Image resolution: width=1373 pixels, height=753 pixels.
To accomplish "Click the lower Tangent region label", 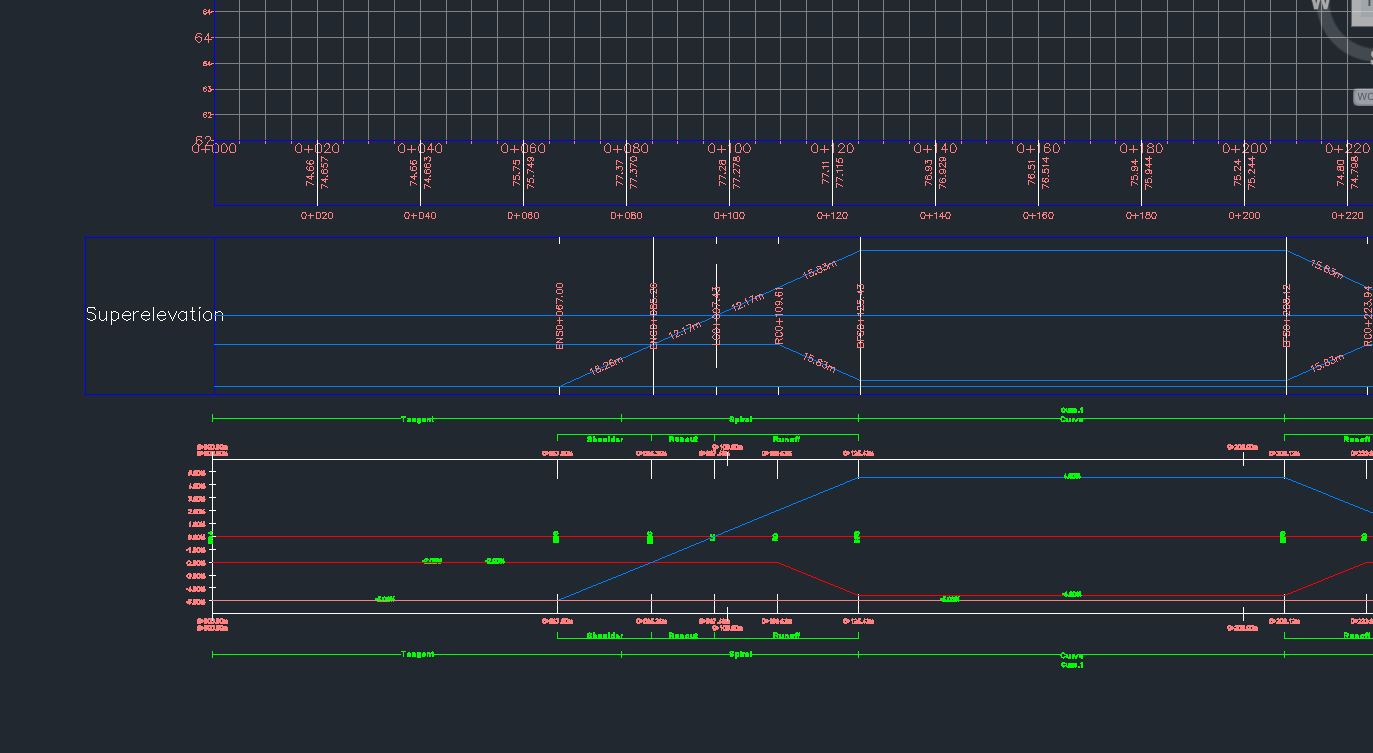I will click(x=418, y=654).
